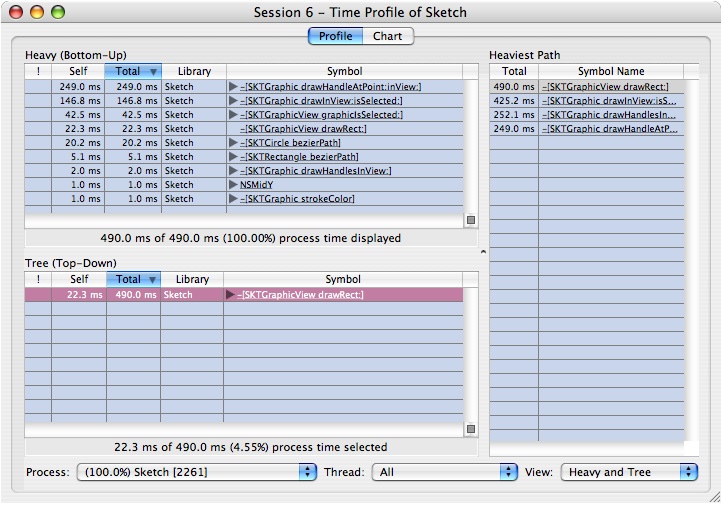Image resolution: width=724 pixels, height=506 pixels.
Task: Click the split pane divider handle
Action: tap(483, 252)
